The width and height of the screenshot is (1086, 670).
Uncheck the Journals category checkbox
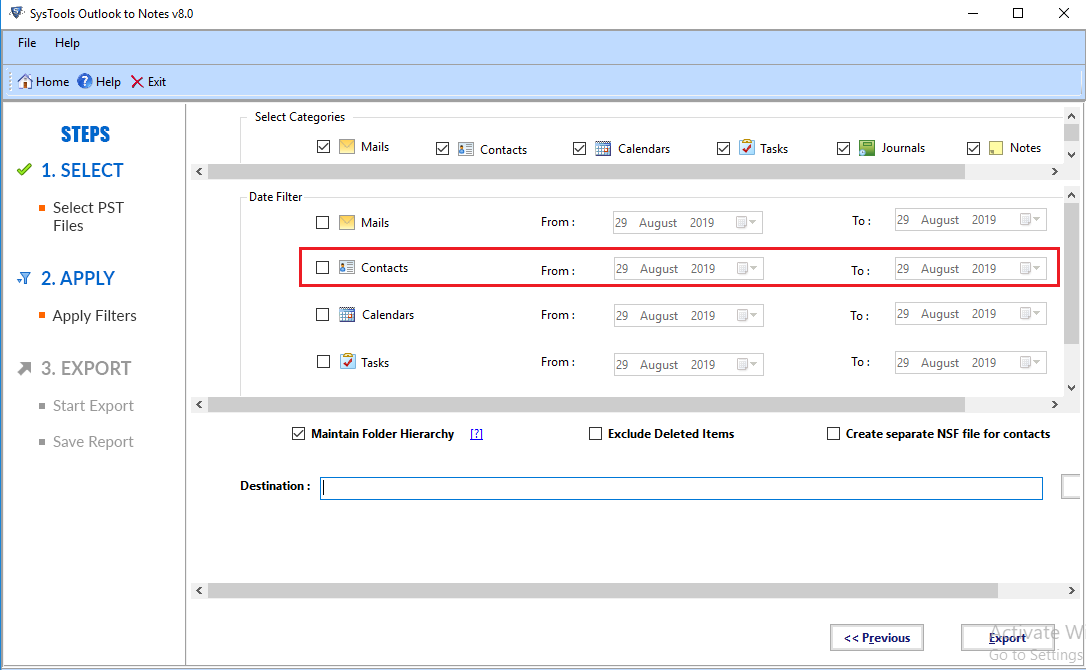(x=844, y=148)
